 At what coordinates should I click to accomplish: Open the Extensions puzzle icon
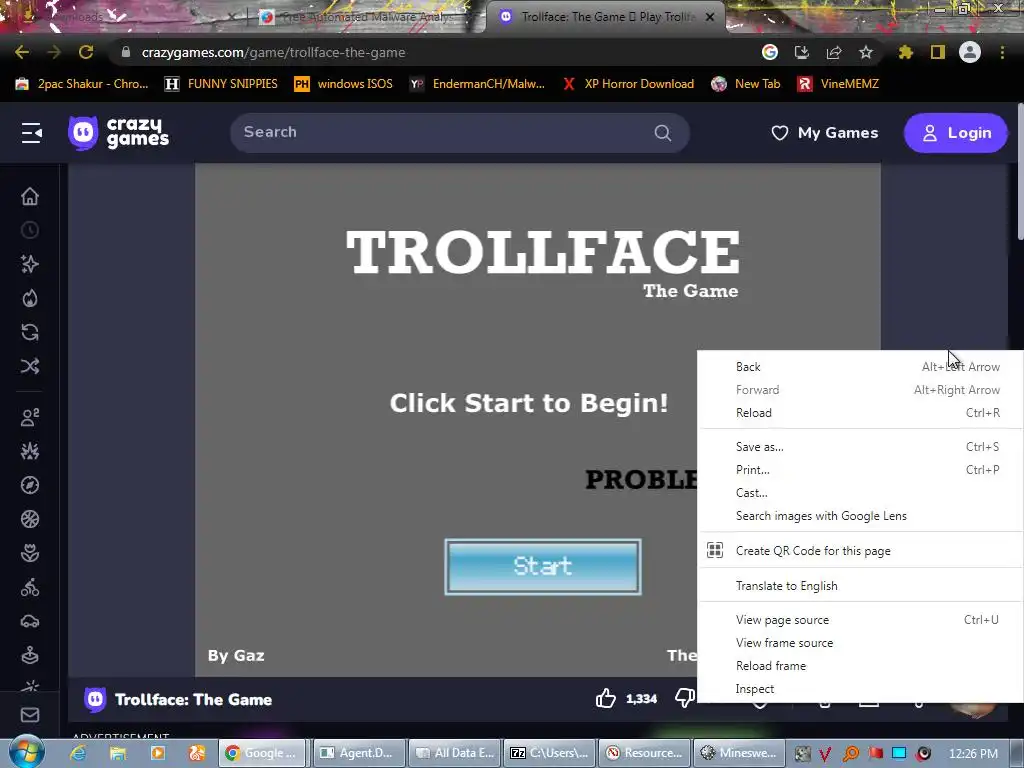click(905, 52)
